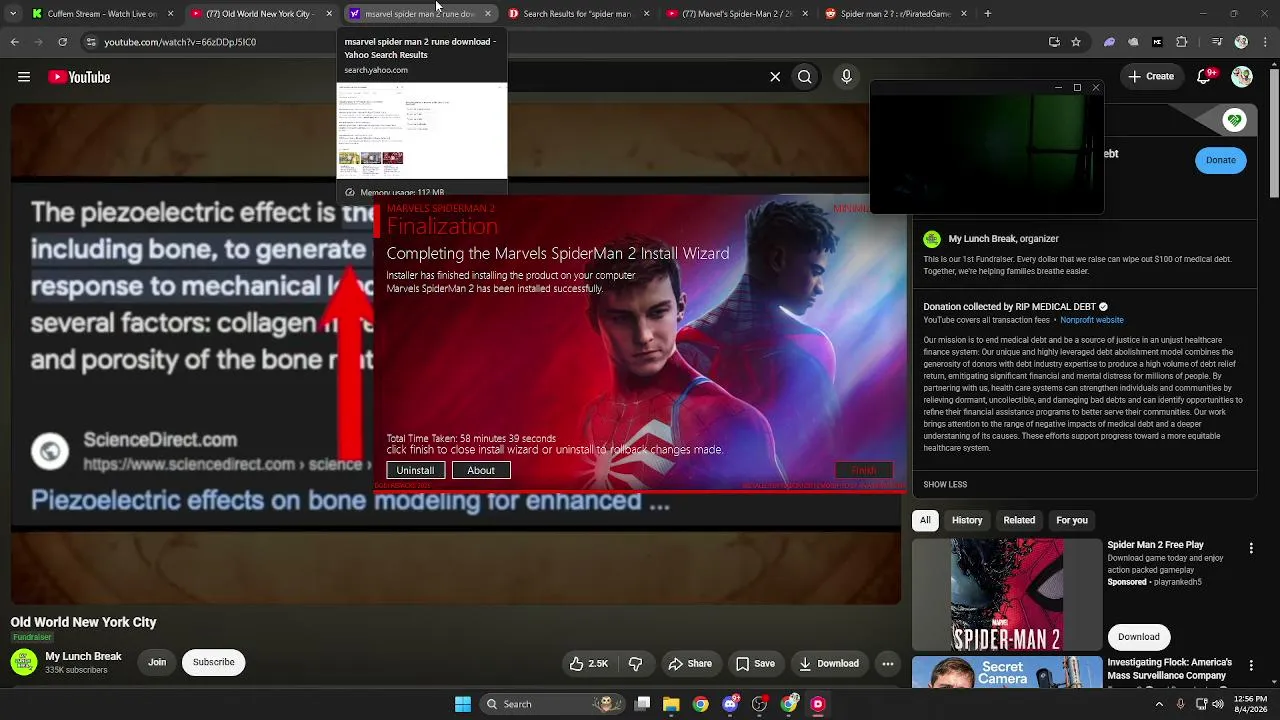Open Windows Start menu

[x=463, y=704]
